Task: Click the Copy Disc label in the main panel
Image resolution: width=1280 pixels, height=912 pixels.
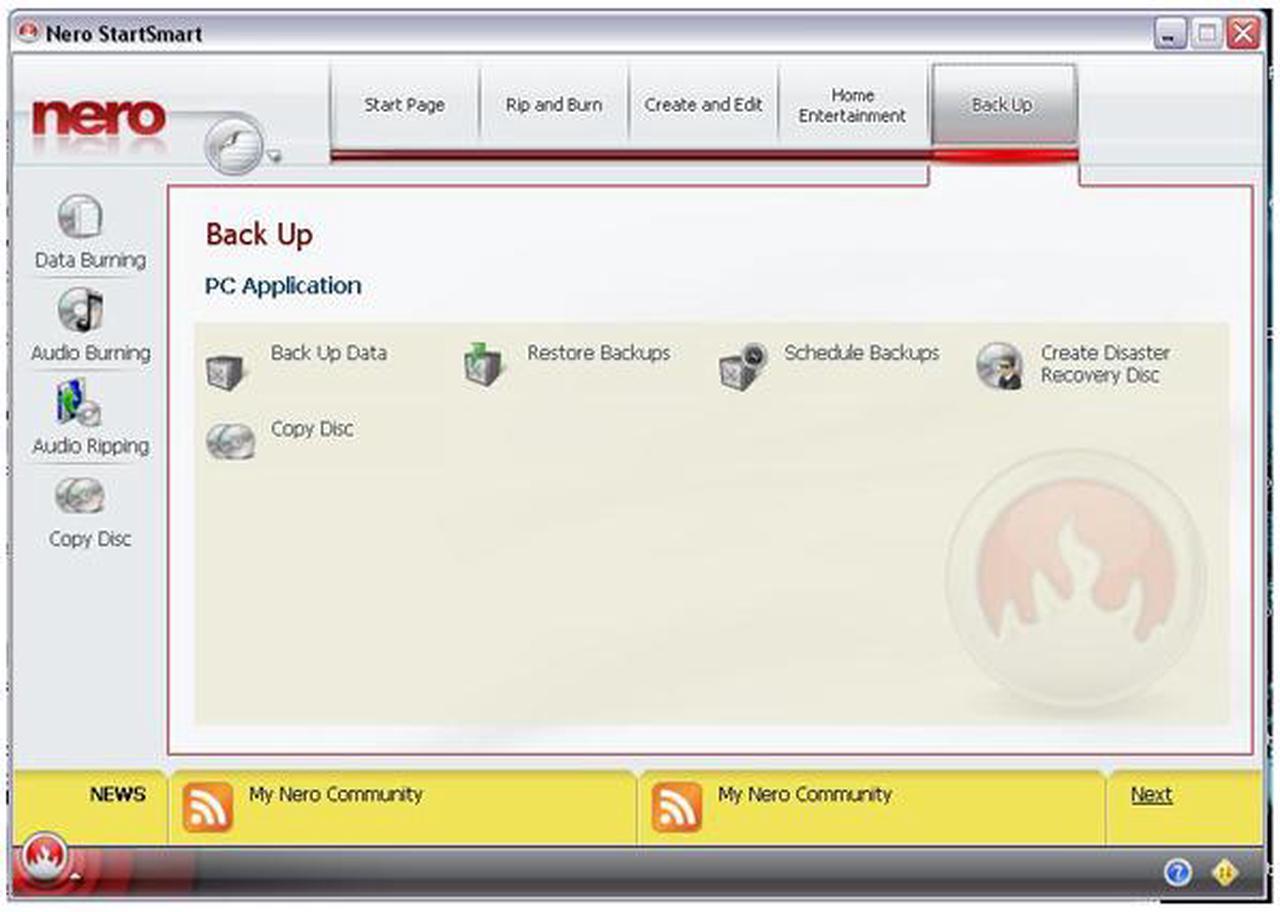Action: point(312,429)
